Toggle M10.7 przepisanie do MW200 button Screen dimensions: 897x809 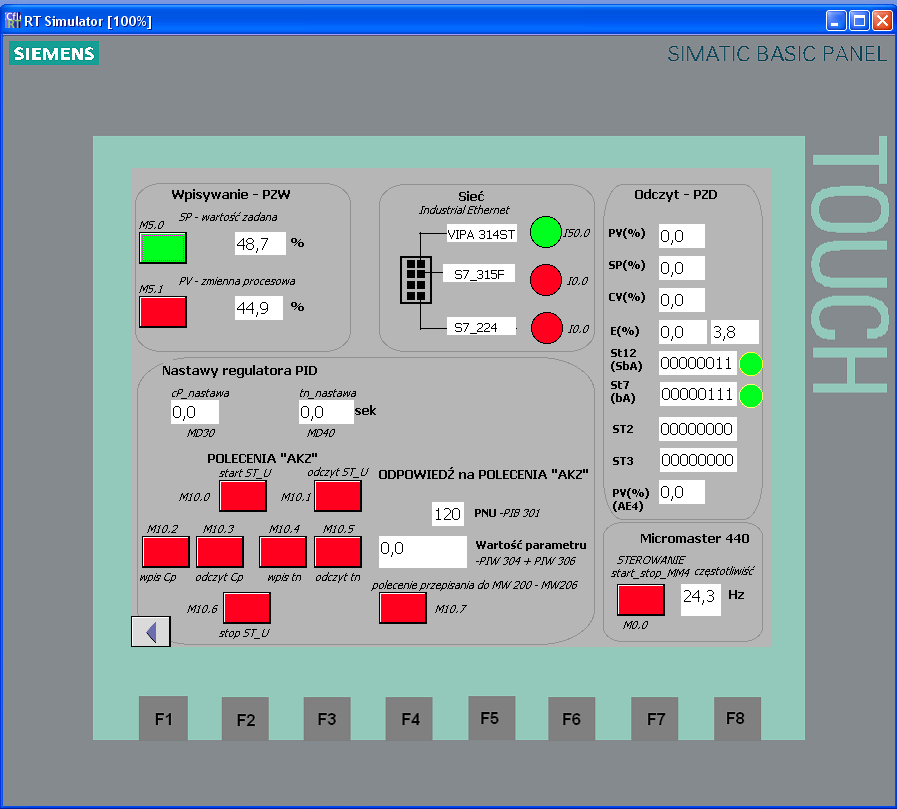click(x=403, y=608)
